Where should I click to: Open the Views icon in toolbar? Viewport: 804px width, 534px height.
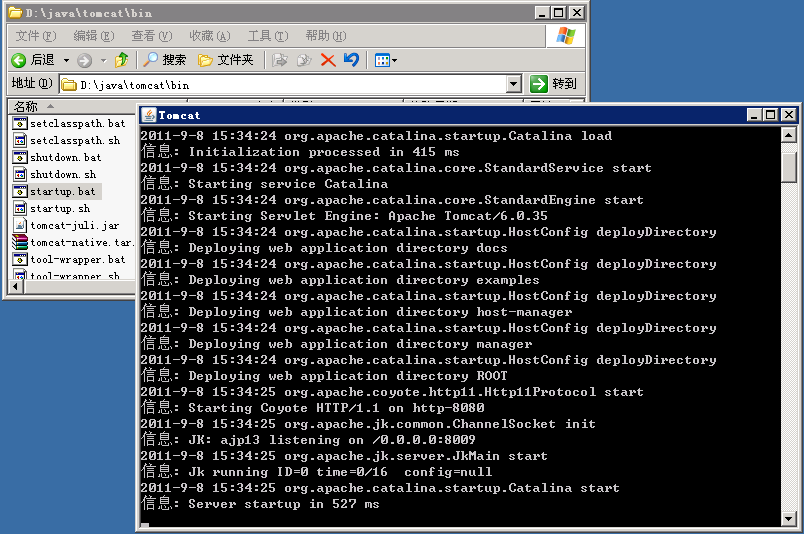click(382, 61)
